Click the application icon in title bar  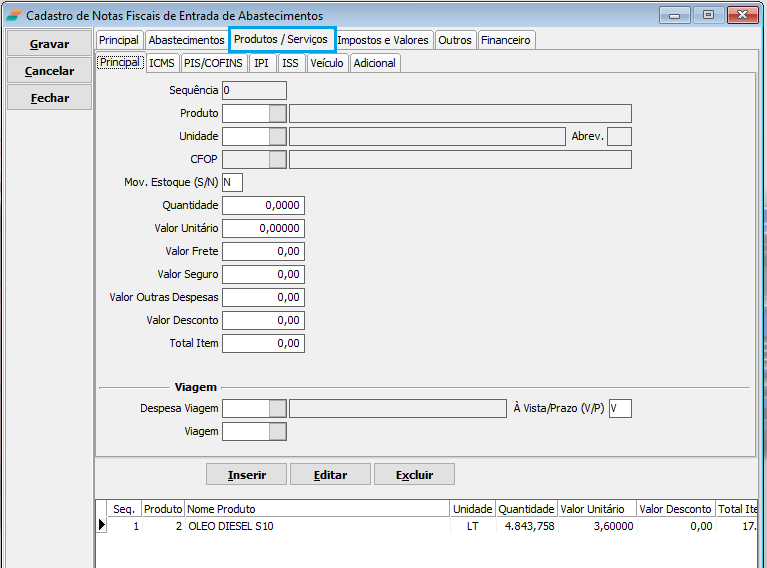[x=13, y=16]
